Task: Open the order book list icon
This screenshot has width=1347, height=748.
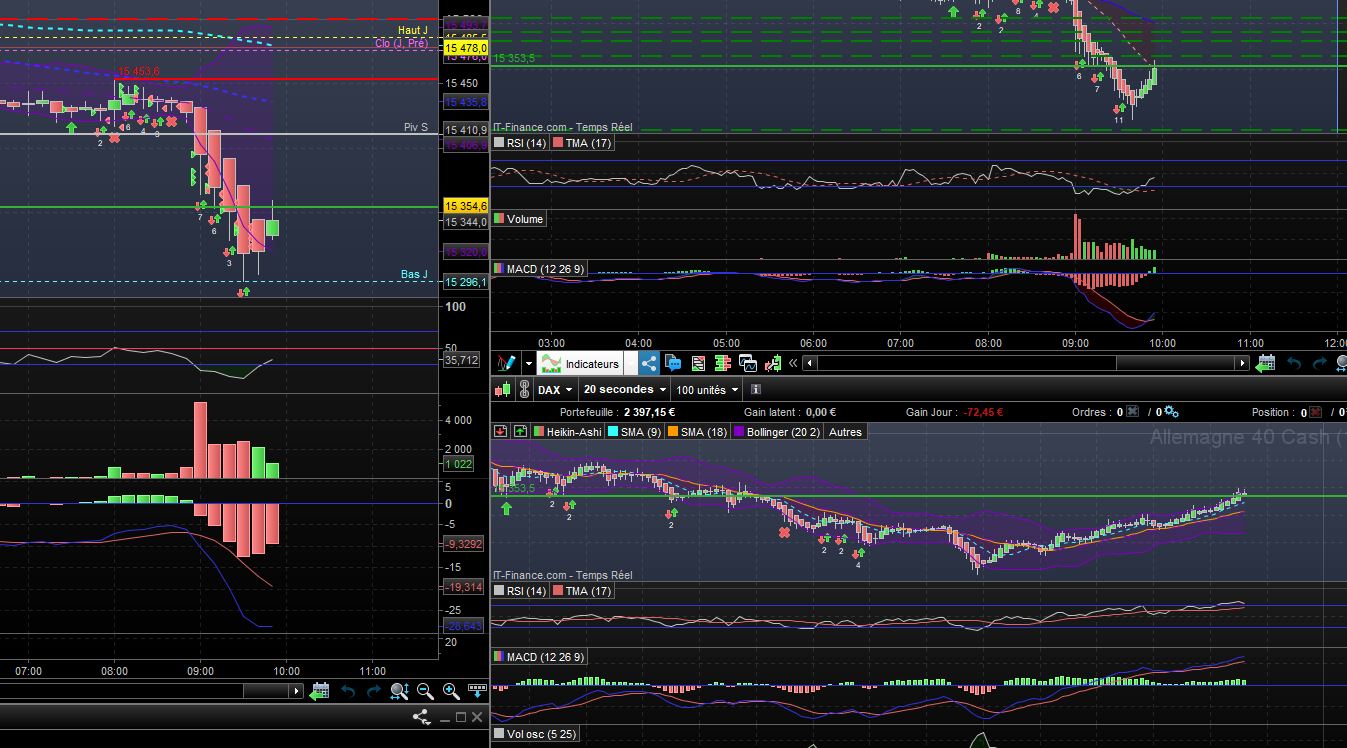Action: (x=699, y=363)
